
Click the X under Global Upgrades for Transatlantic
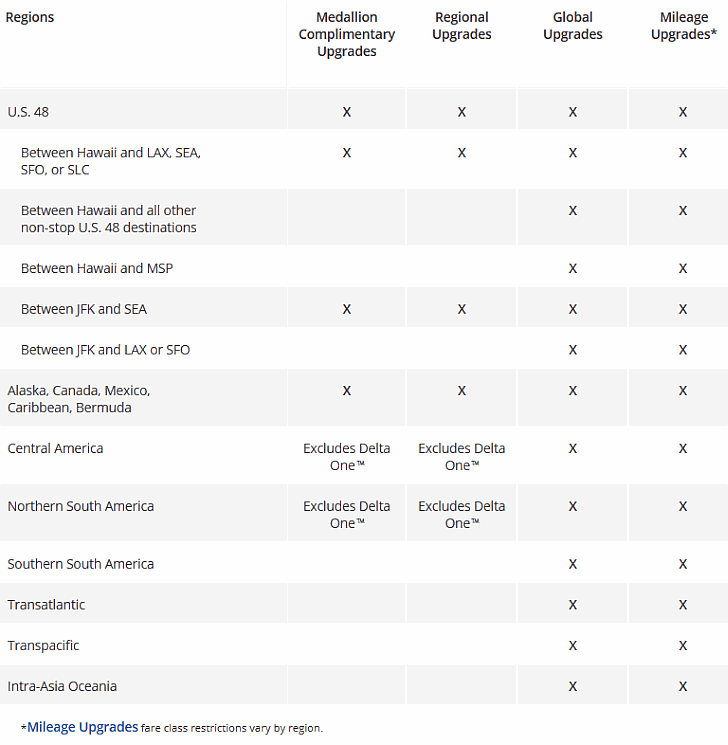click(573, 605)
